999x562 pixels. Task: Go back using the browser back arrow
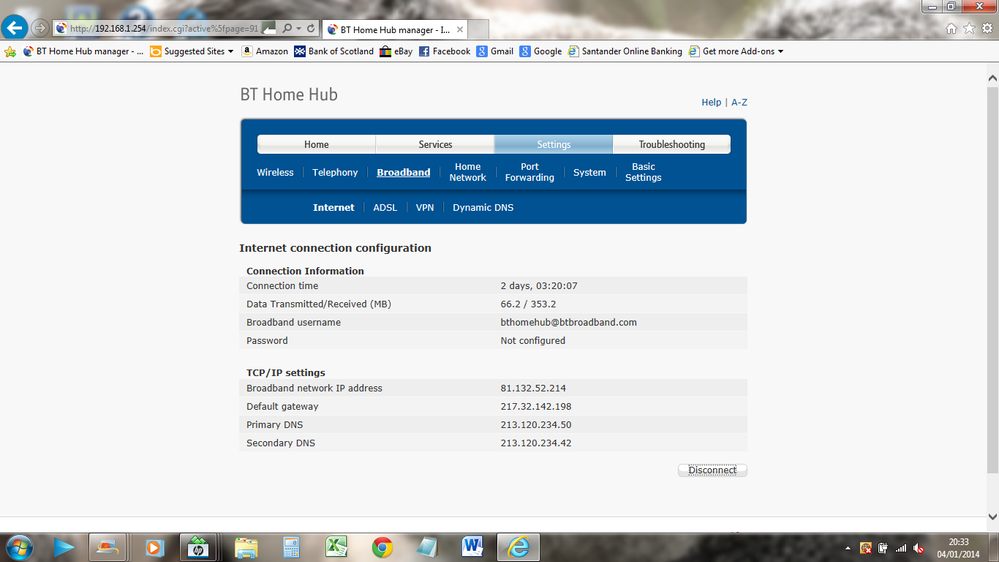pos(15,28)
